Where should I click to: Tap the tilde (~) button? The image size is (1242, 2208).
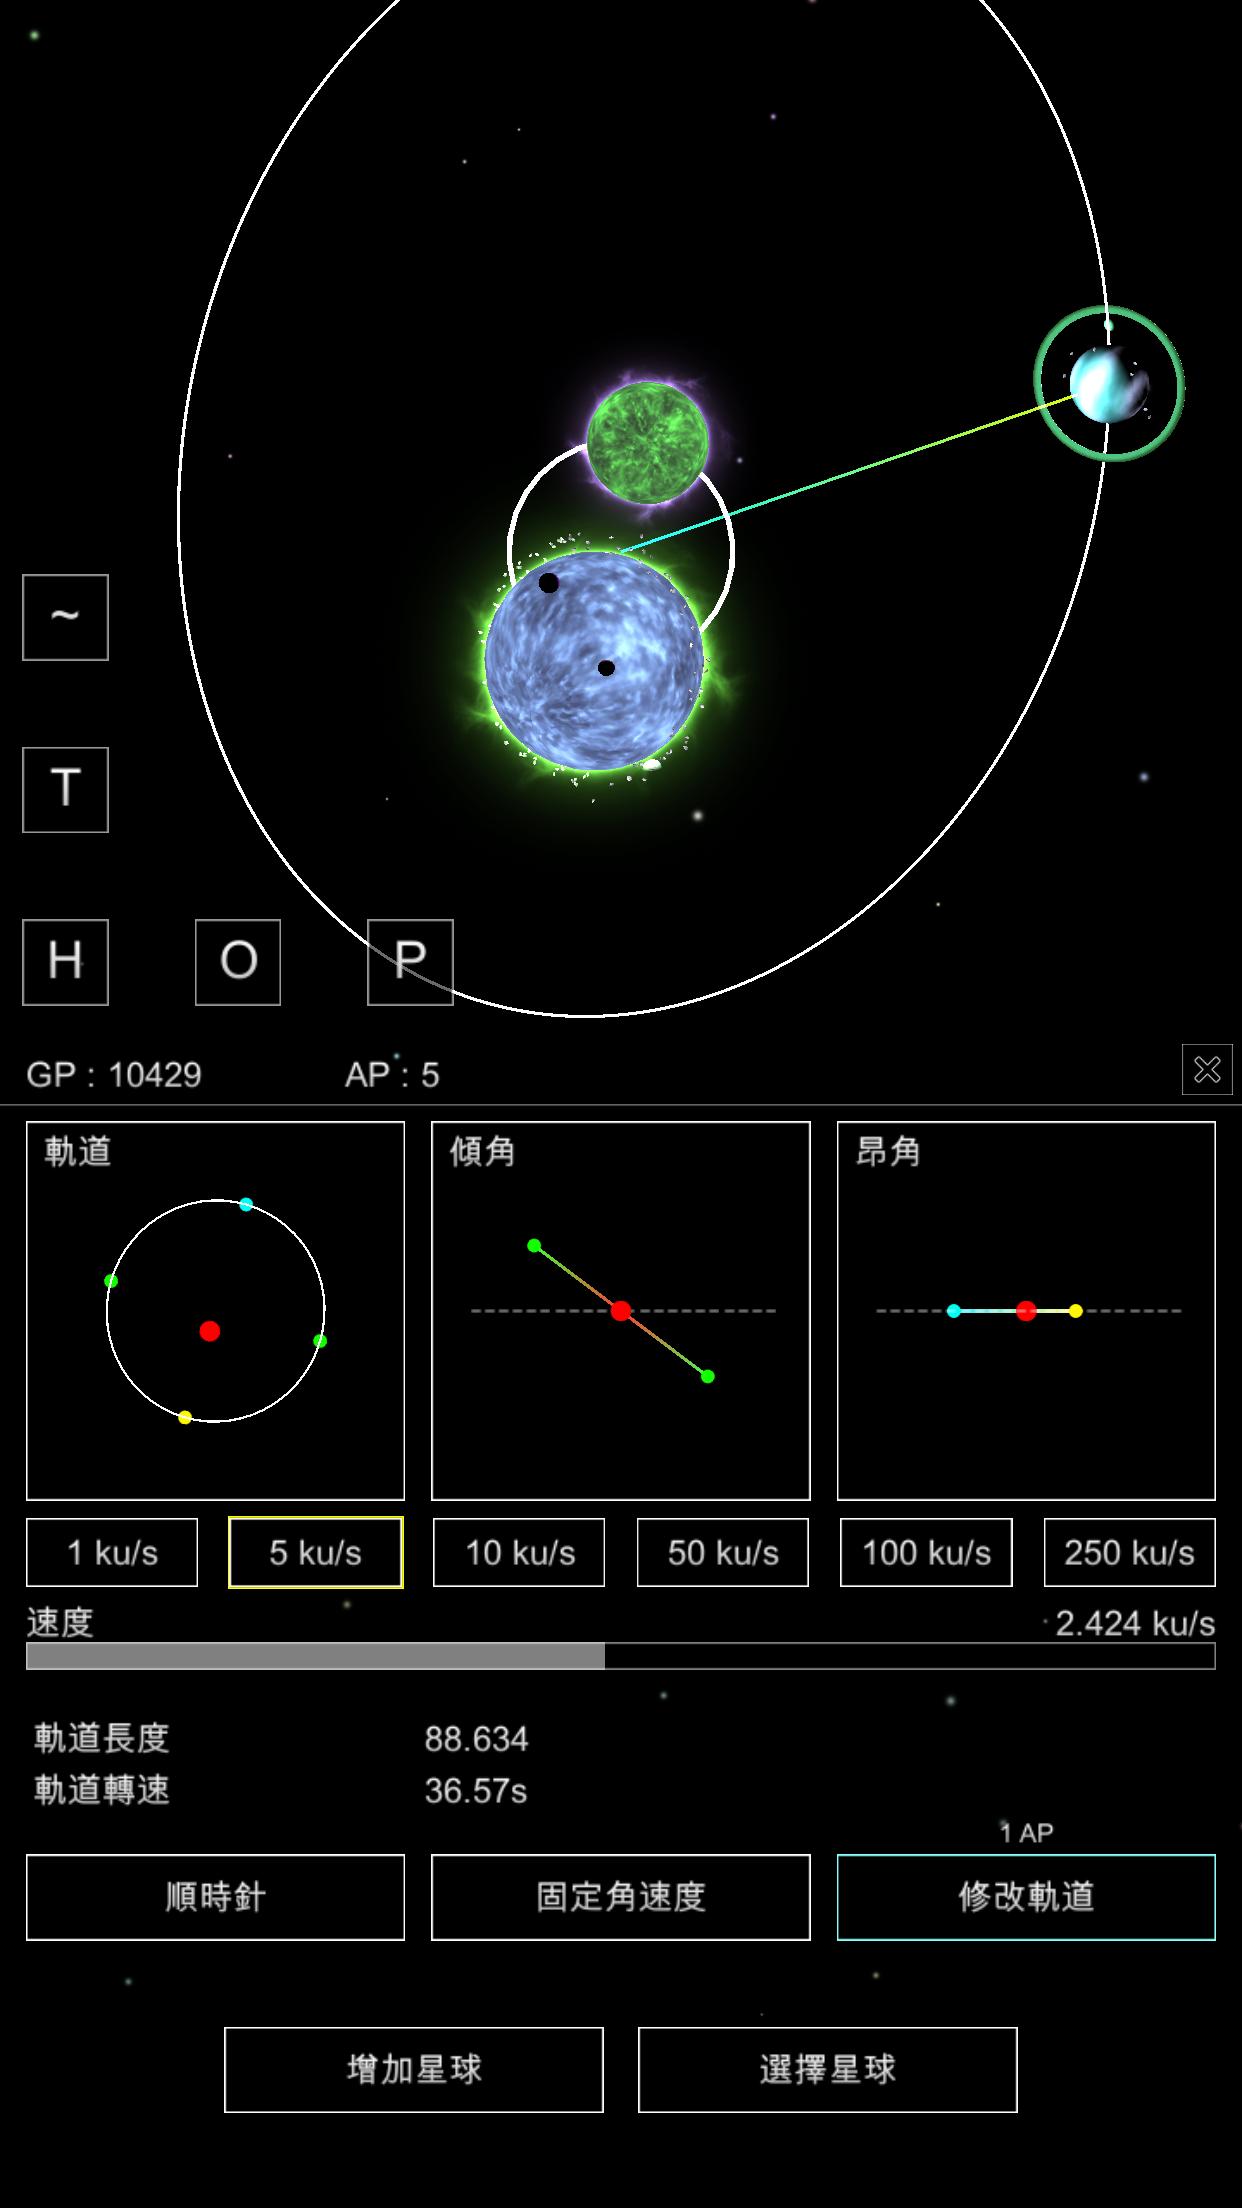65,617
